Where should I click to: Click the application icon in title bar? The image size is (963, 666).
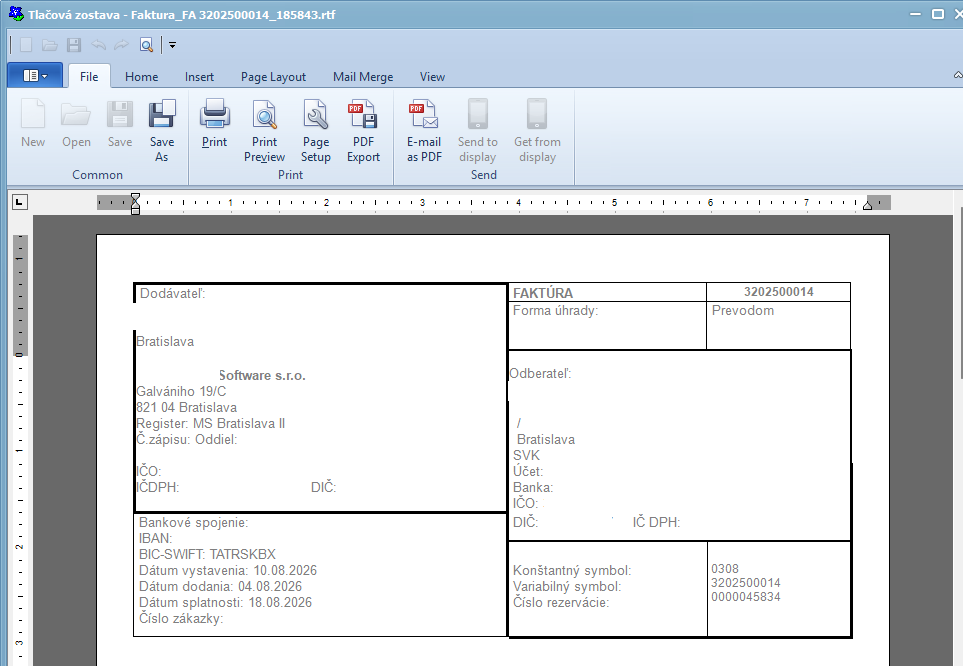pos(16,13)
